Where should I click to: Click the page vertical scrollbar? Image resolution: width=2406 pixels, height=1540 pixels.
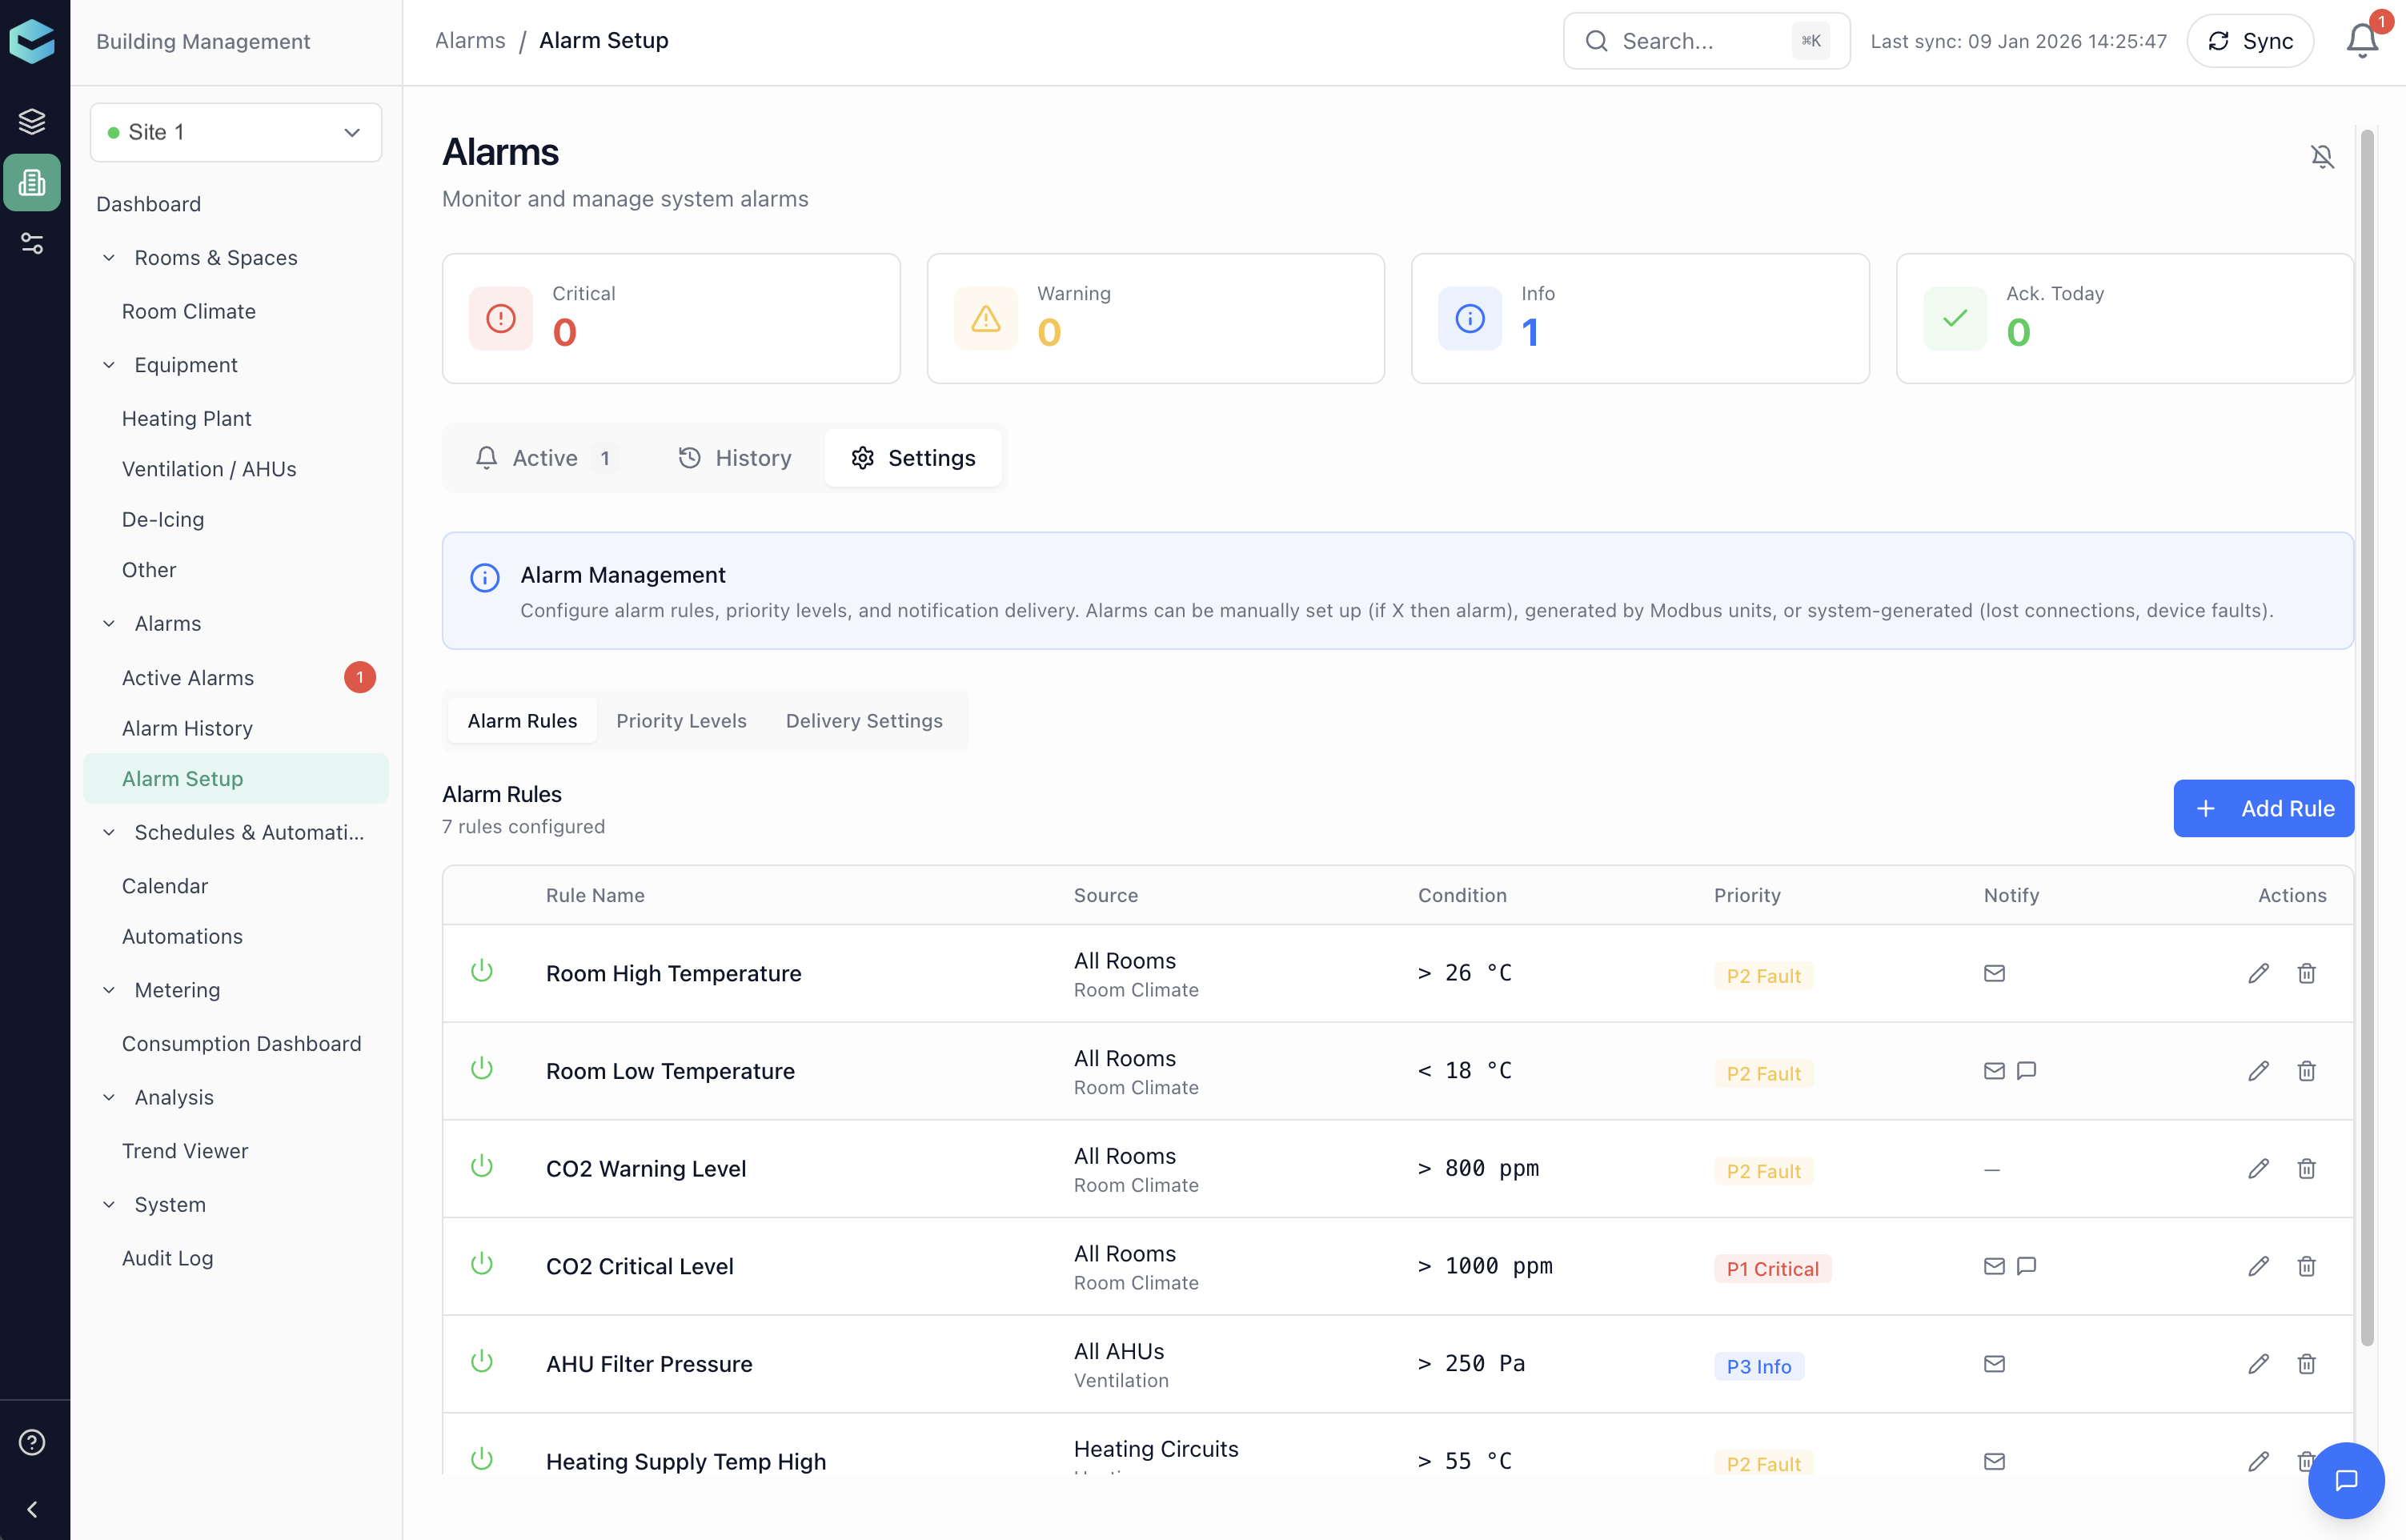pos(2366,738)
